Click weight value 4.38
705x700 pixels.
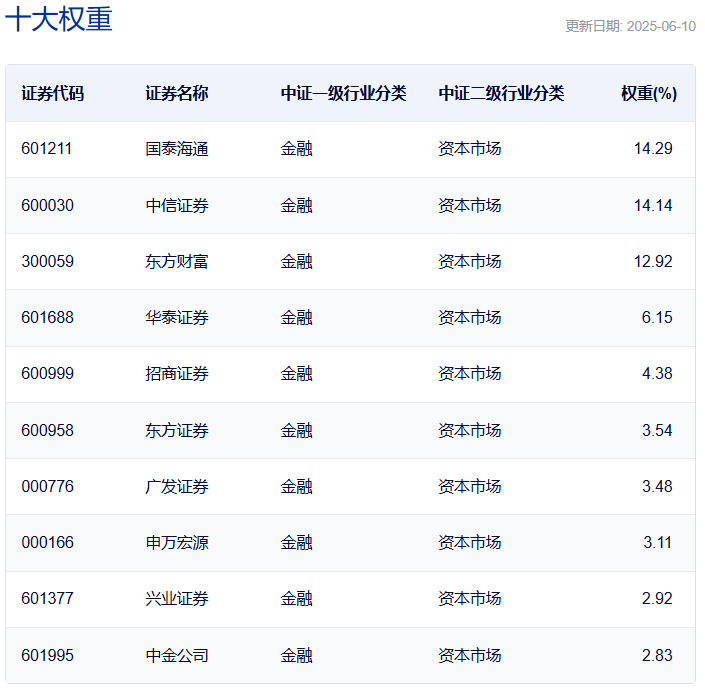[657, 373]
